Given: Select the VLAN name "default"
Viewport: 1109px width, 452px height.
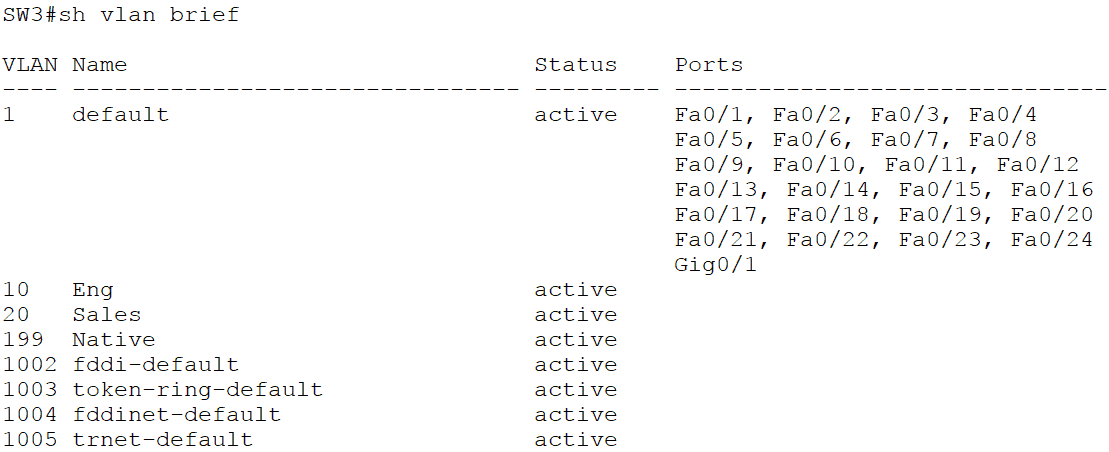Looking at the screenshot, I should pyautogui.click(x=120, y=115).
